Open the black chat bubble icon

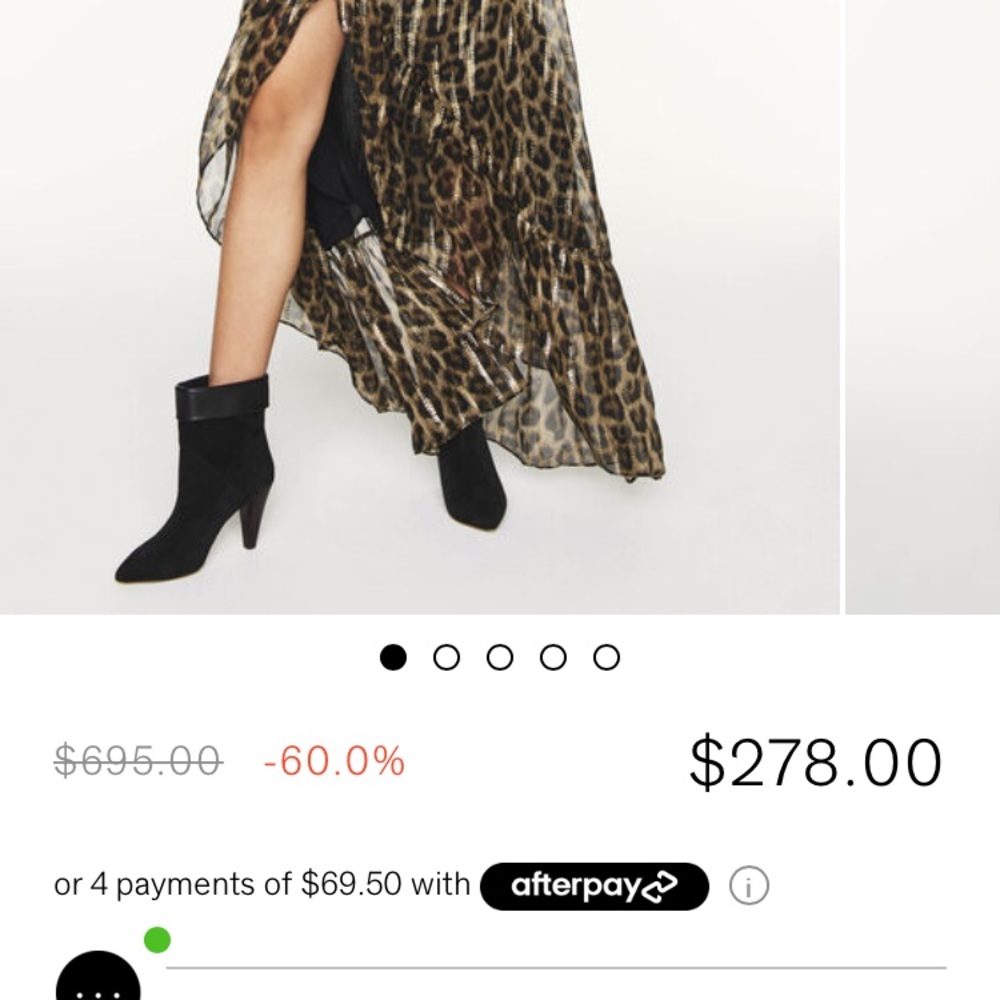[x=98, y=980]
